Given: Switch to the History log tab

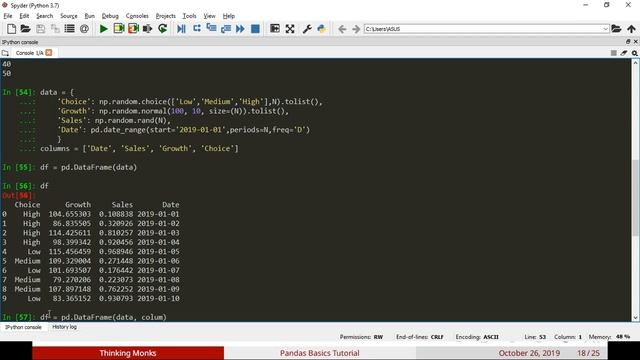Looking at the screenshot, I should point(64,327).
